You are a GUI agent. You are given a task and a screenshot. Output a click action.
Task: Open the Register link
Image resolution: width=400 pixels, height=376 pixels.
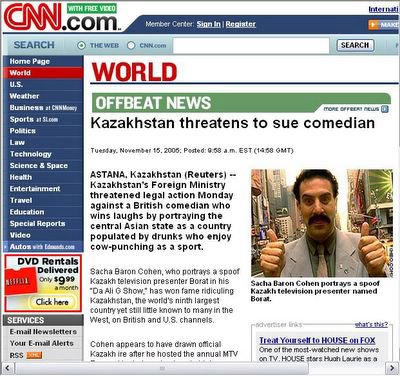point(241,24)
